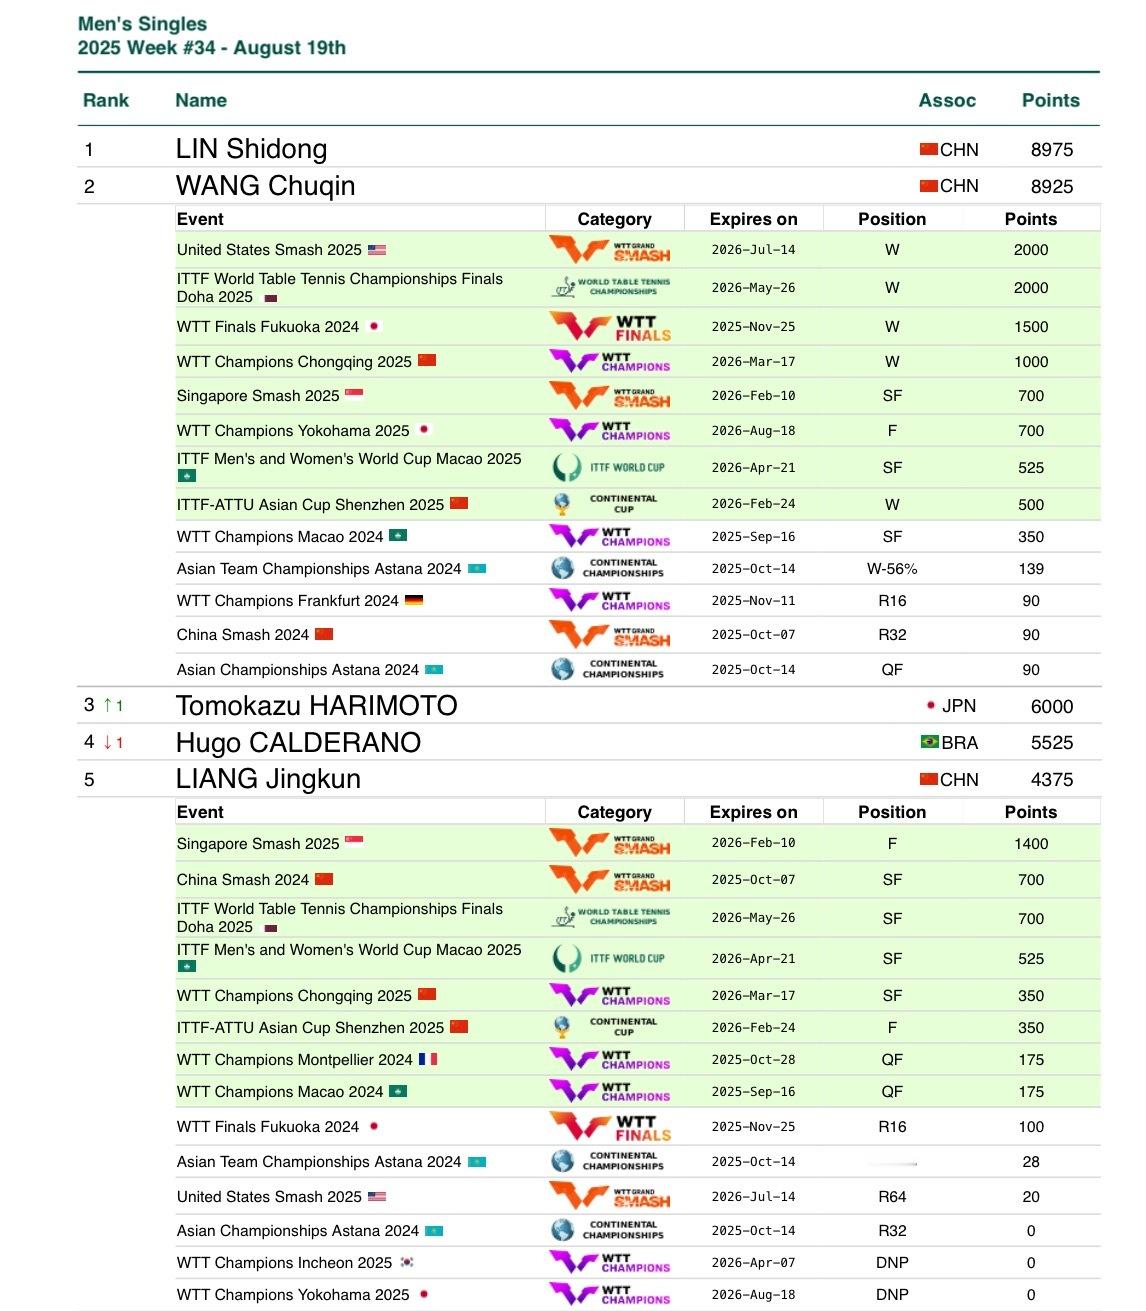This screenshot has width=1146, height=1311.
Task: Click South Korea flag in WTT Champions Incheon row
Action: point(407,1262)
